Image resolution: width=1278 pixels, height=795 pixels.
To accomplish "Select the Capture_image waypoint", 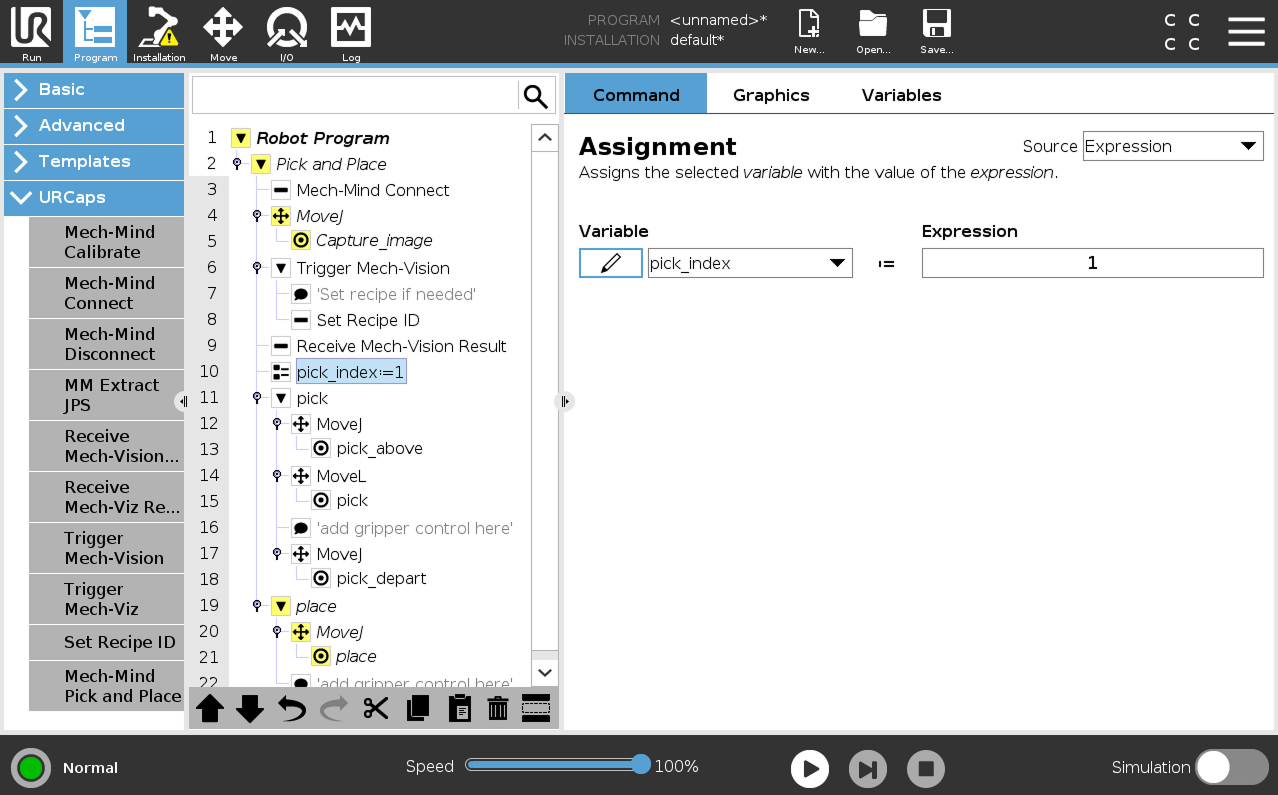I will pos(374,240).
